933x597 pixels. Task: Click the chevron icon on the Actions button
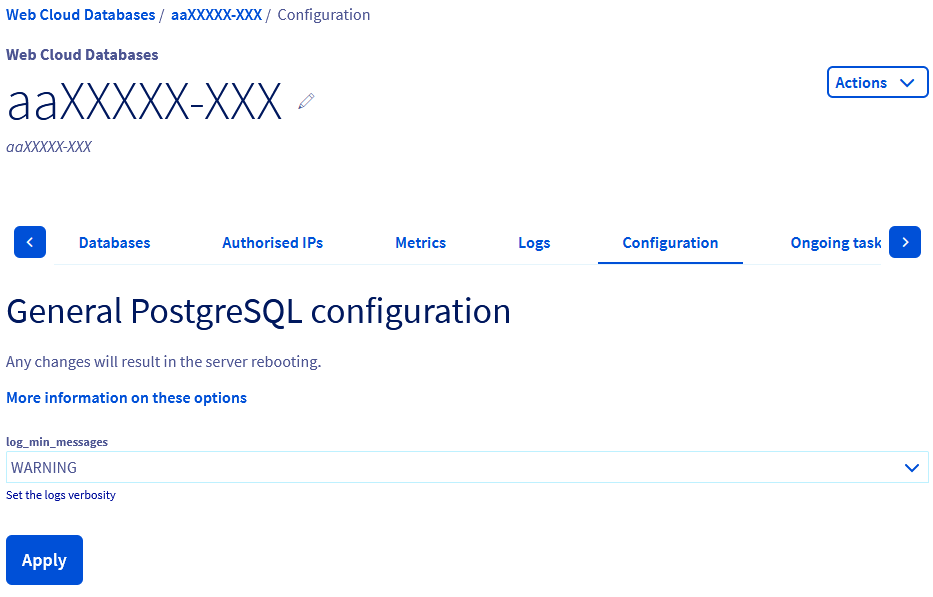[908, 82]
